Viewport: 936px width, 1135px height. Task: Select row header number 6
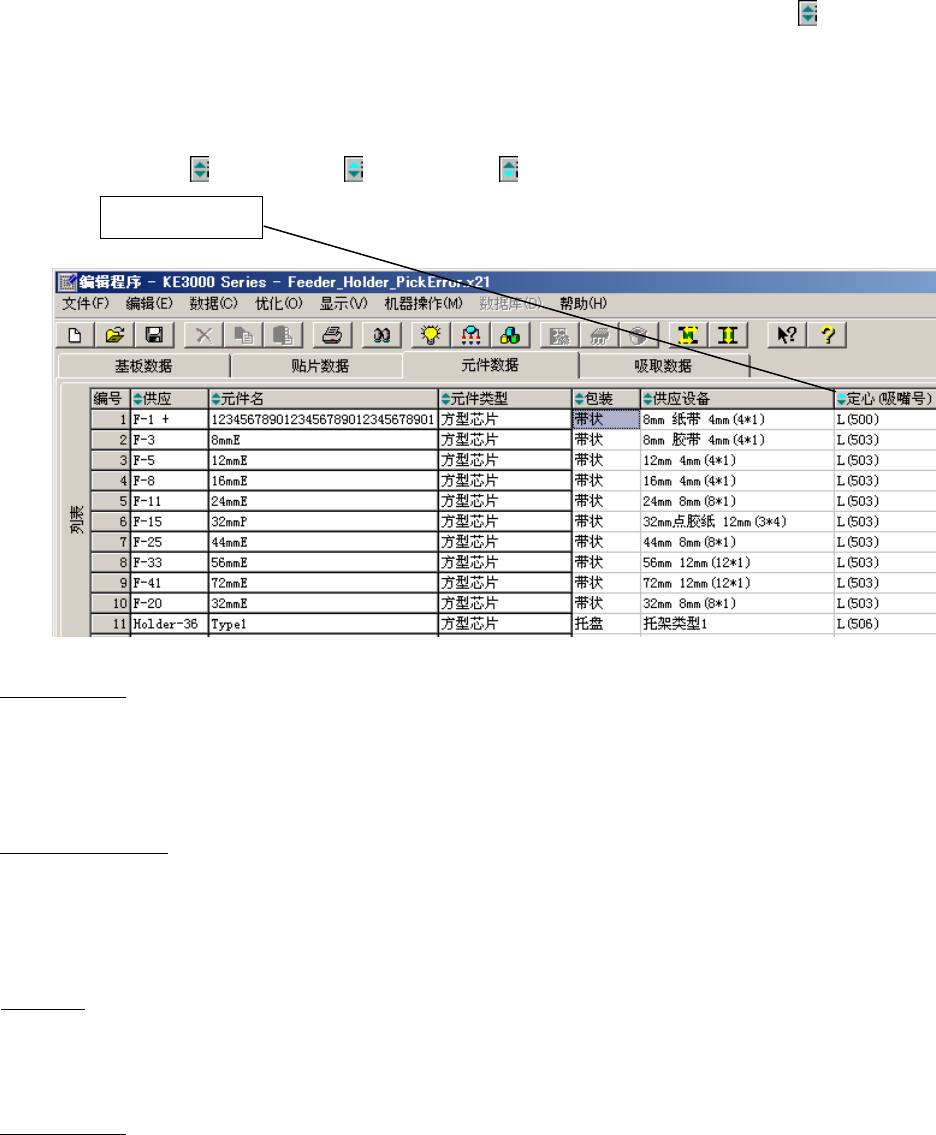tap(110, 521)
